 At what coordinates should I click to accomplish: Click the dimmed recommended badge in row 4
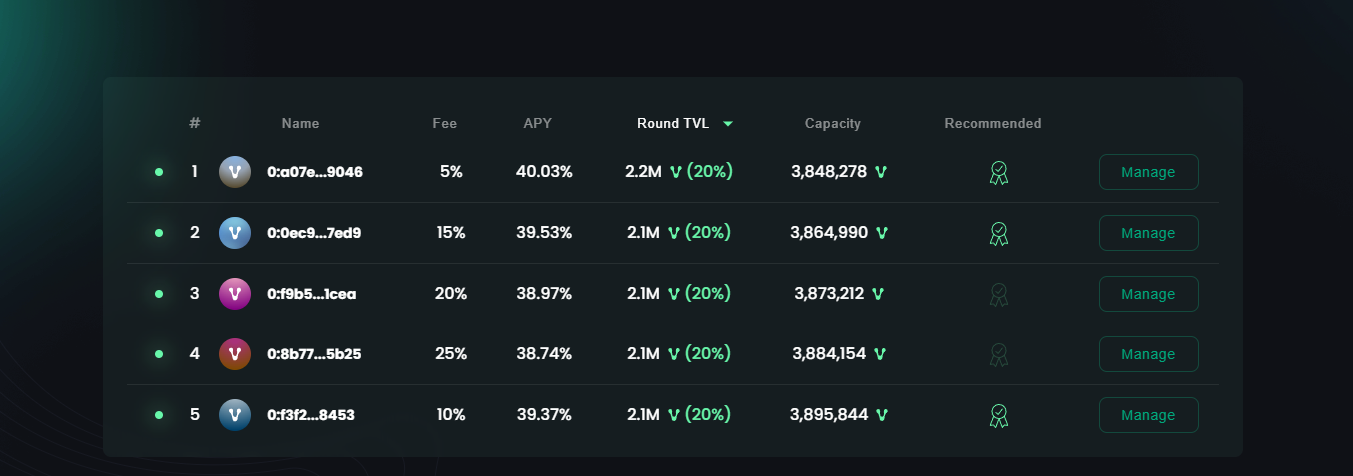click(x=998, y=354)
